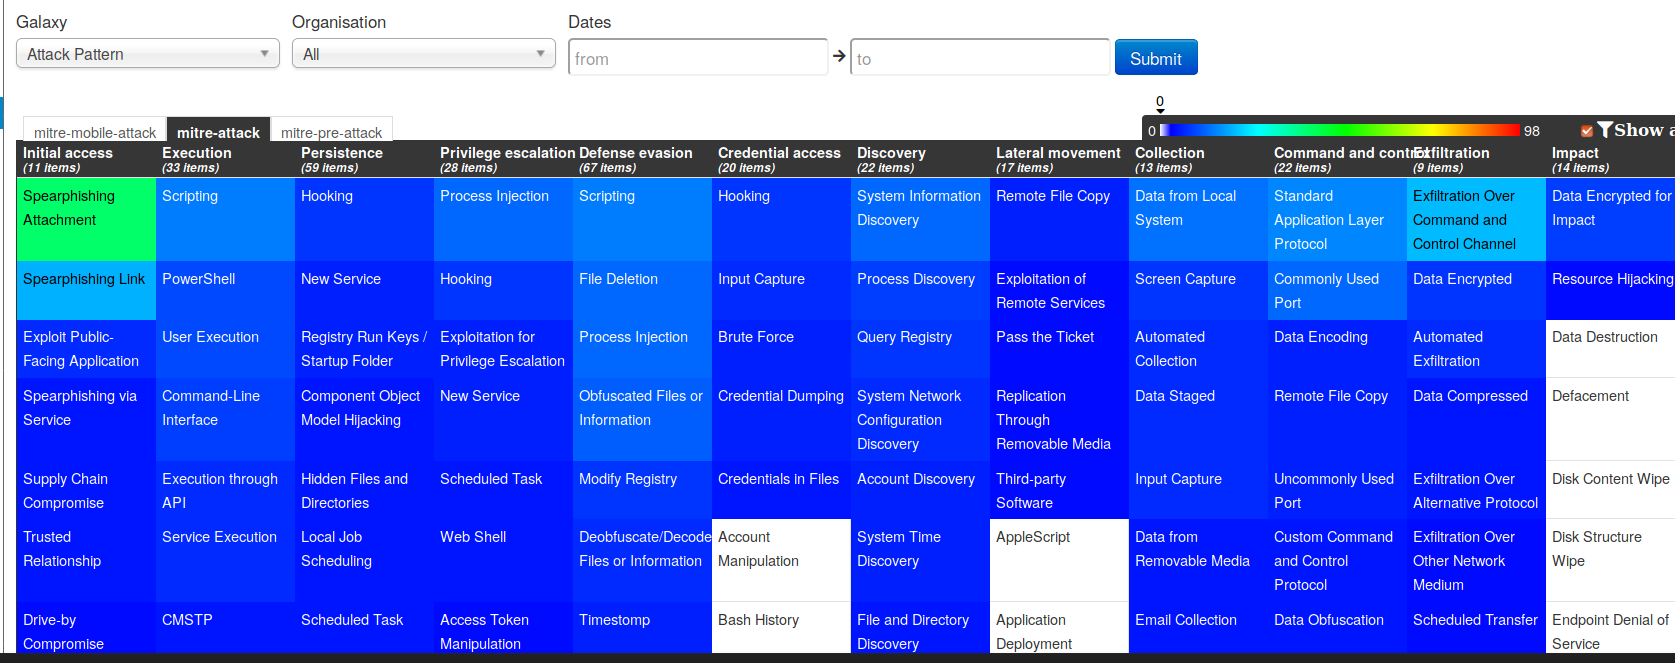The width and height of the screenshot is (1675, 663).
Task: Pick the PowerShell technique cell
Action: (225, 290)
